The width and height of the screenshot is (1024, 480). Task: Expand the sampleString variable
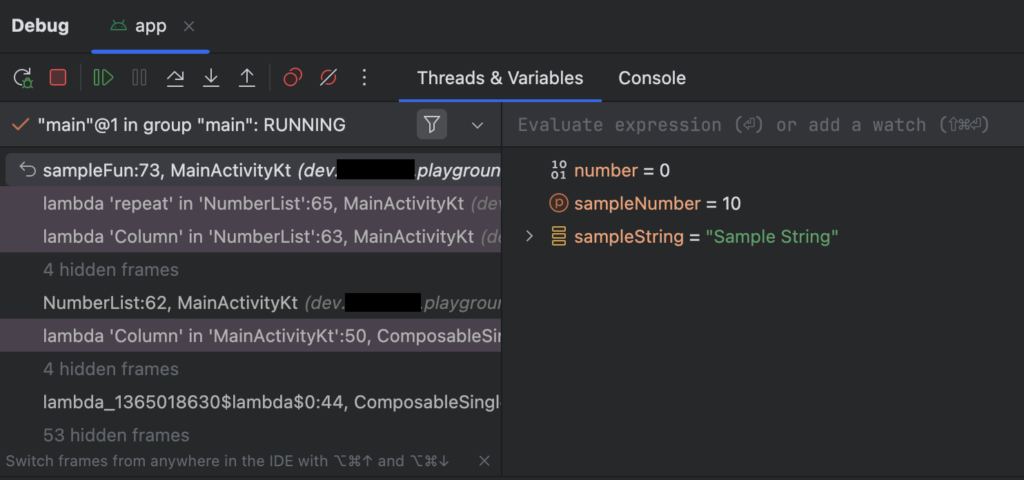coord(530,237)
